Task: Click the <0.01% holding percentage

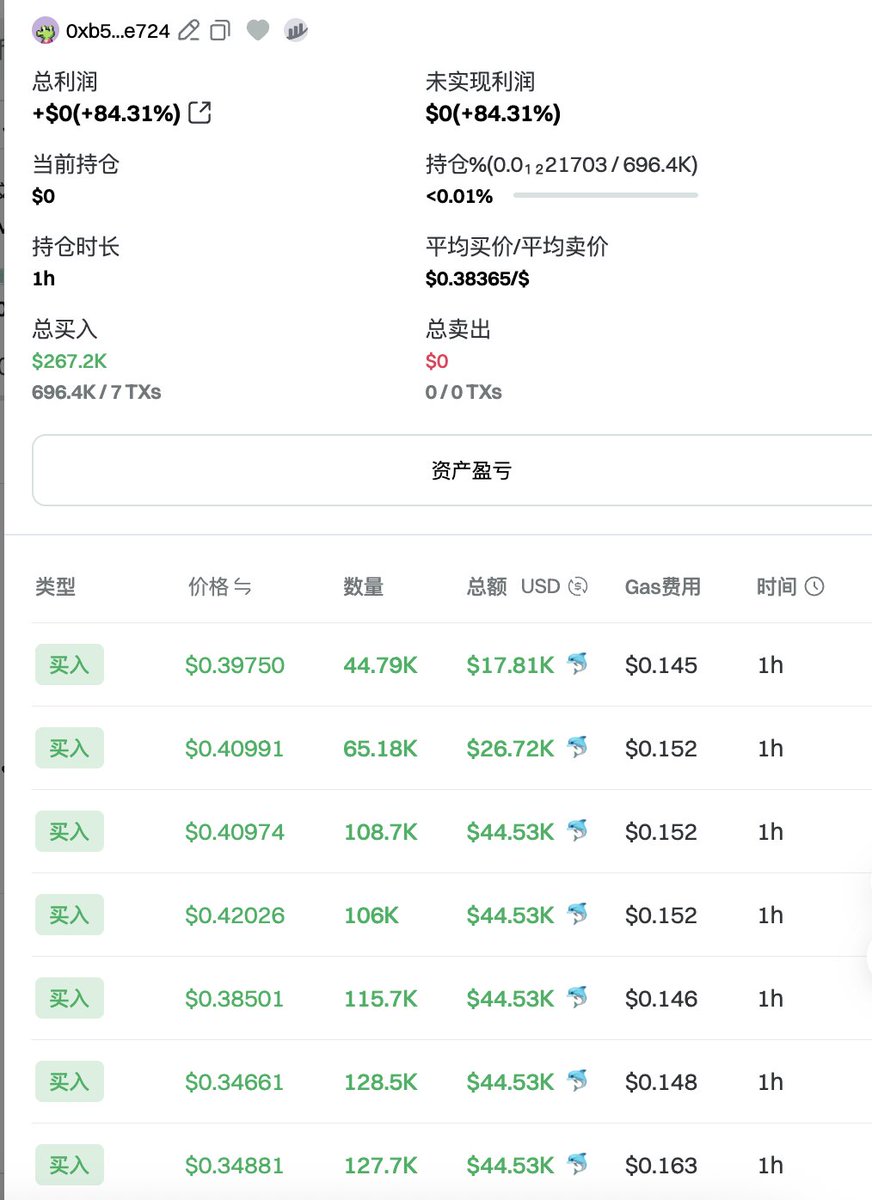Action: pyautogui.click(x=459, y=196)
